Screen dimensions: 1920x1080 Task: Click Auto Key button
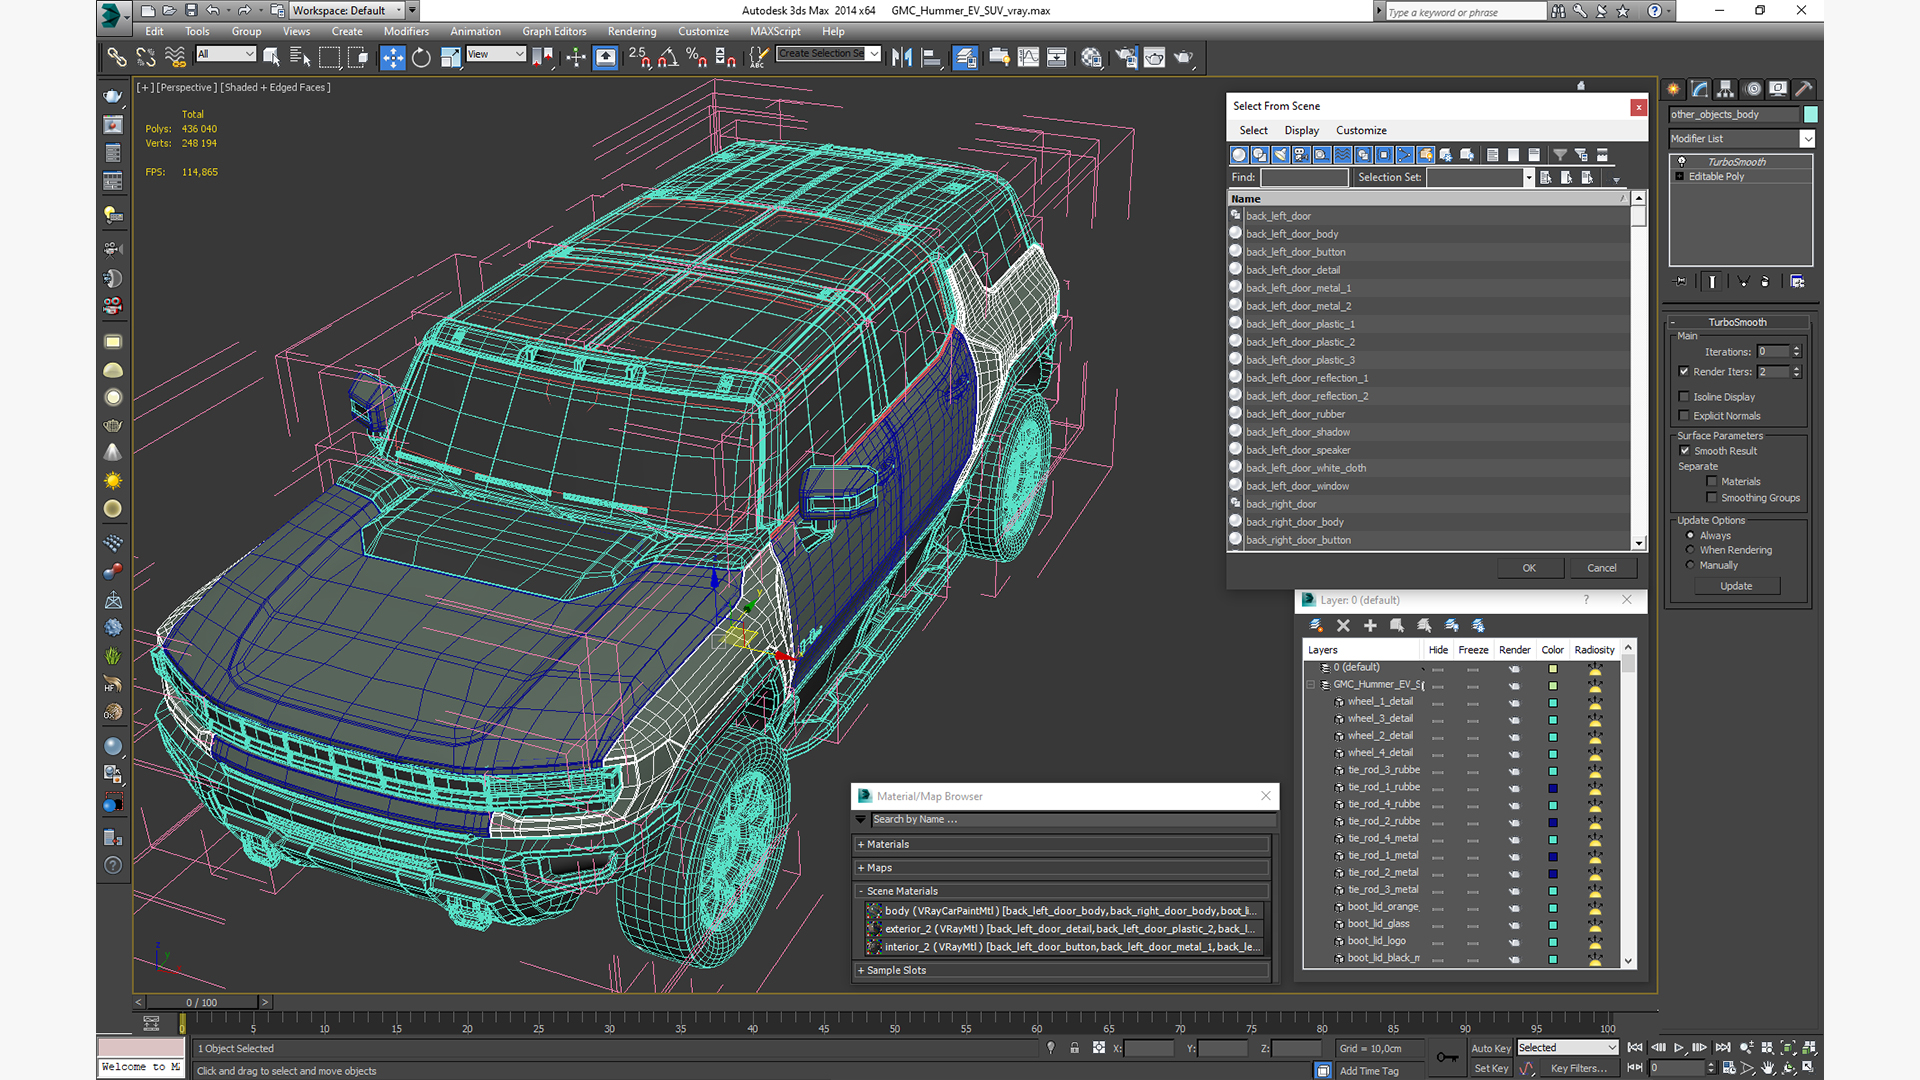click(x=1490, y=1048)
